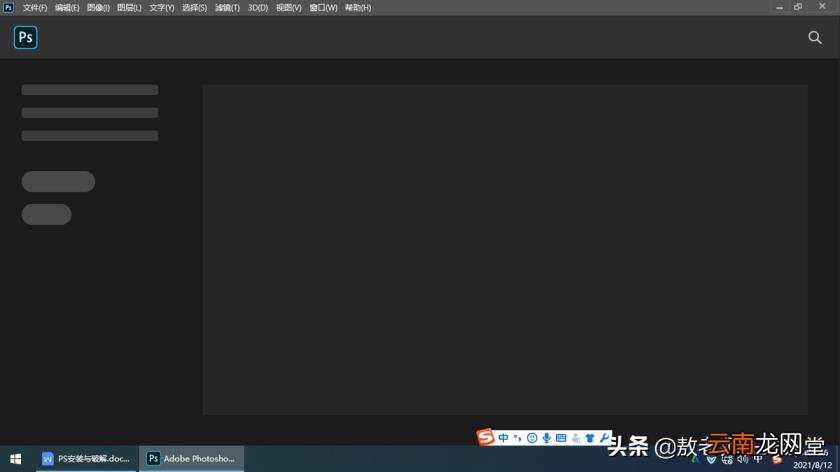Open the 文字(Y) menu
The height and width of the screenshot is (472, 840).
tap(162, 8)
